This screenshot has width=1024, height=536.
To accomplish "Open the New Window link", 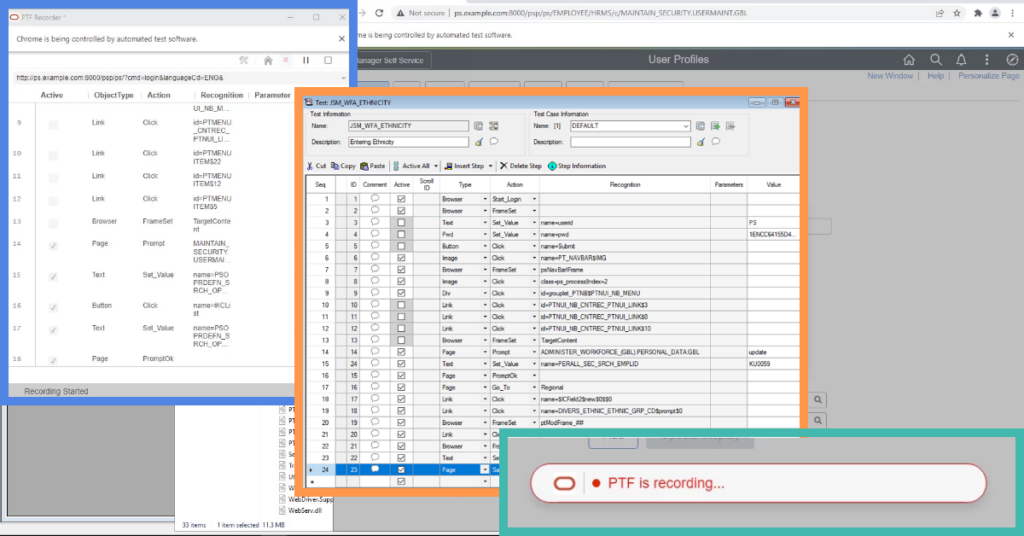I will (x=889, y=76).
